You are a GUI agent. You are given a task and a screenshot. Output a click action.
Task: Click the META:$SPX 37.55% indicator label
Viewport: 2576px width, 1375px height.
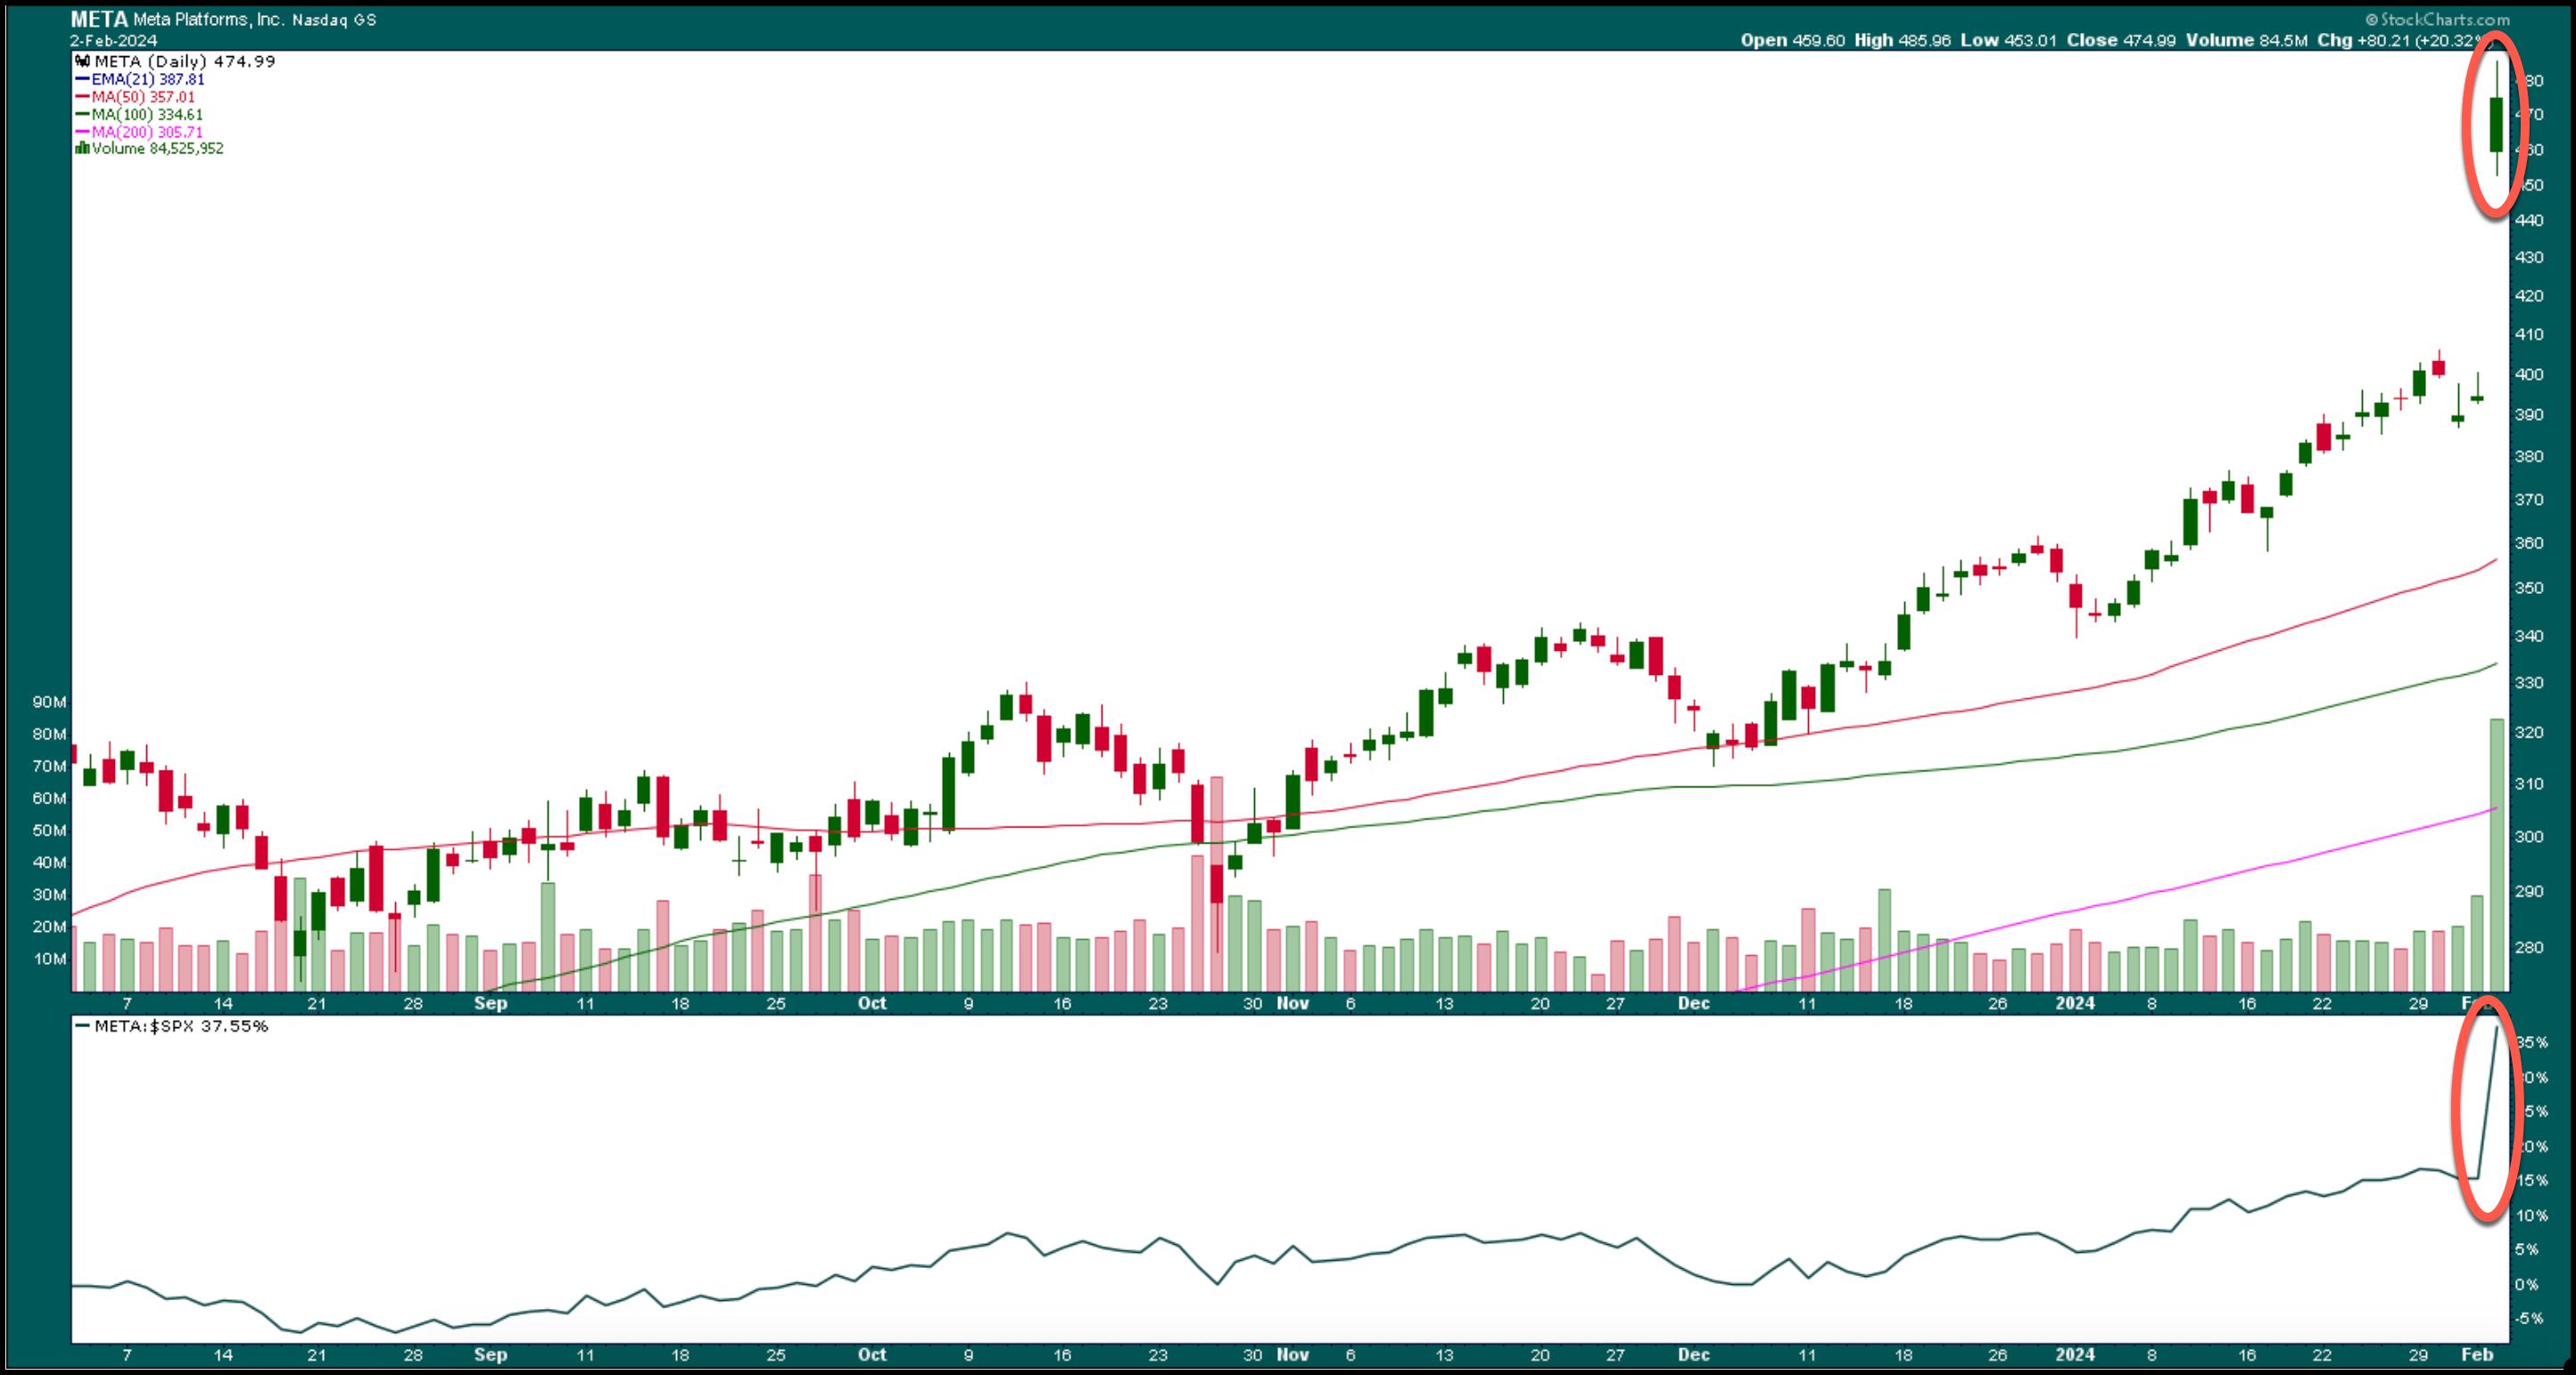click(x=180, y=1026)
